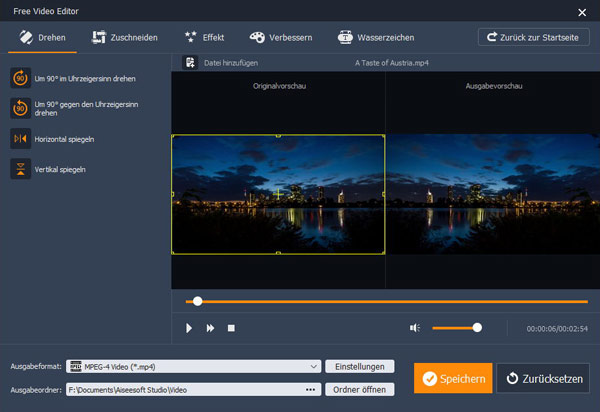
Task: Click the Originalvorschau video frame
Action: click(278, 194)
